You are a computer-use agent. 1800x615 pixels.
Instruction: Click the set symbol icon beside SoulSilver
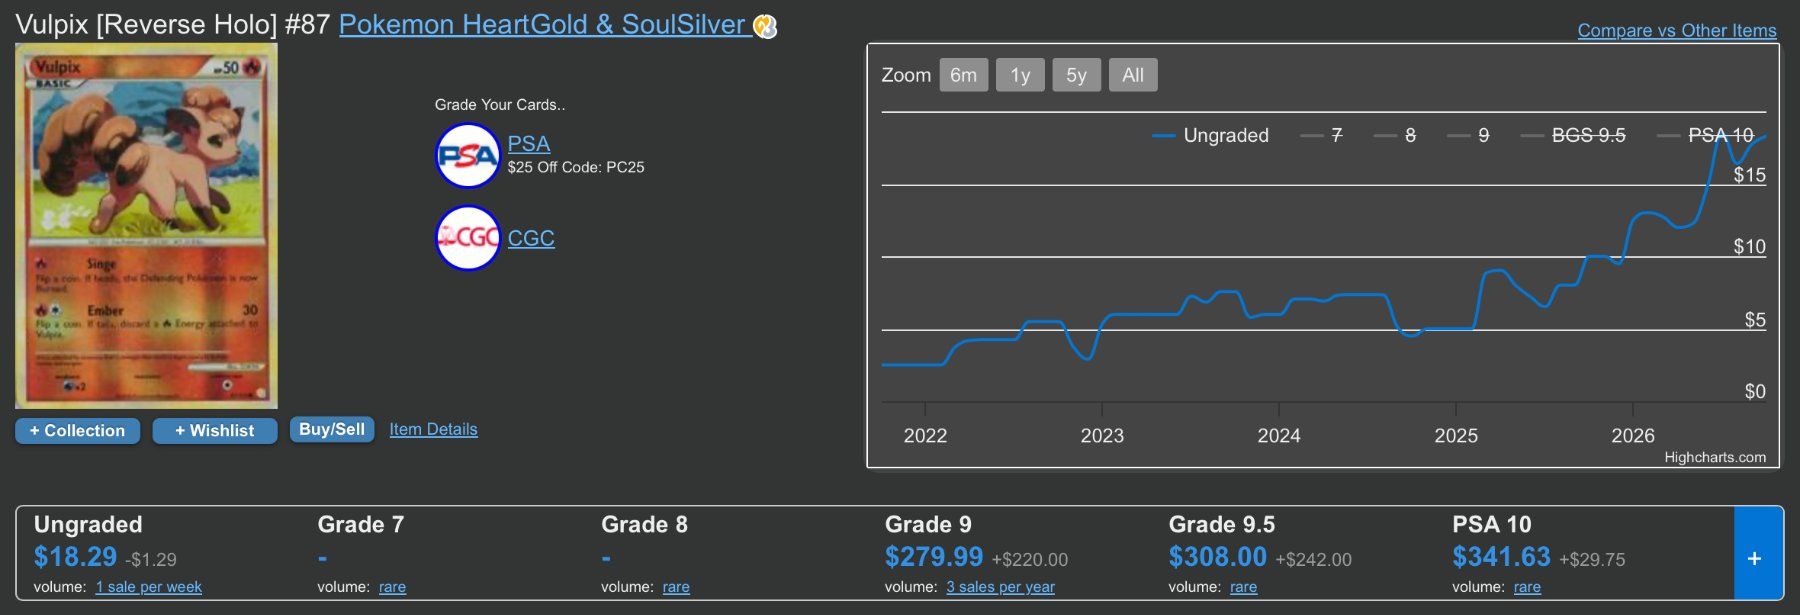765,26
